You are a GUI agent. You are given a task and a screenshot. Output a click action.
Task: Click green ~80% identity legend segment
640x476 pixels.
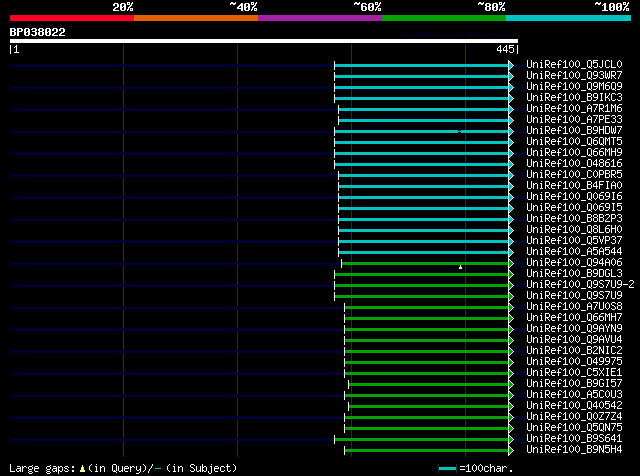pos(444,18)
